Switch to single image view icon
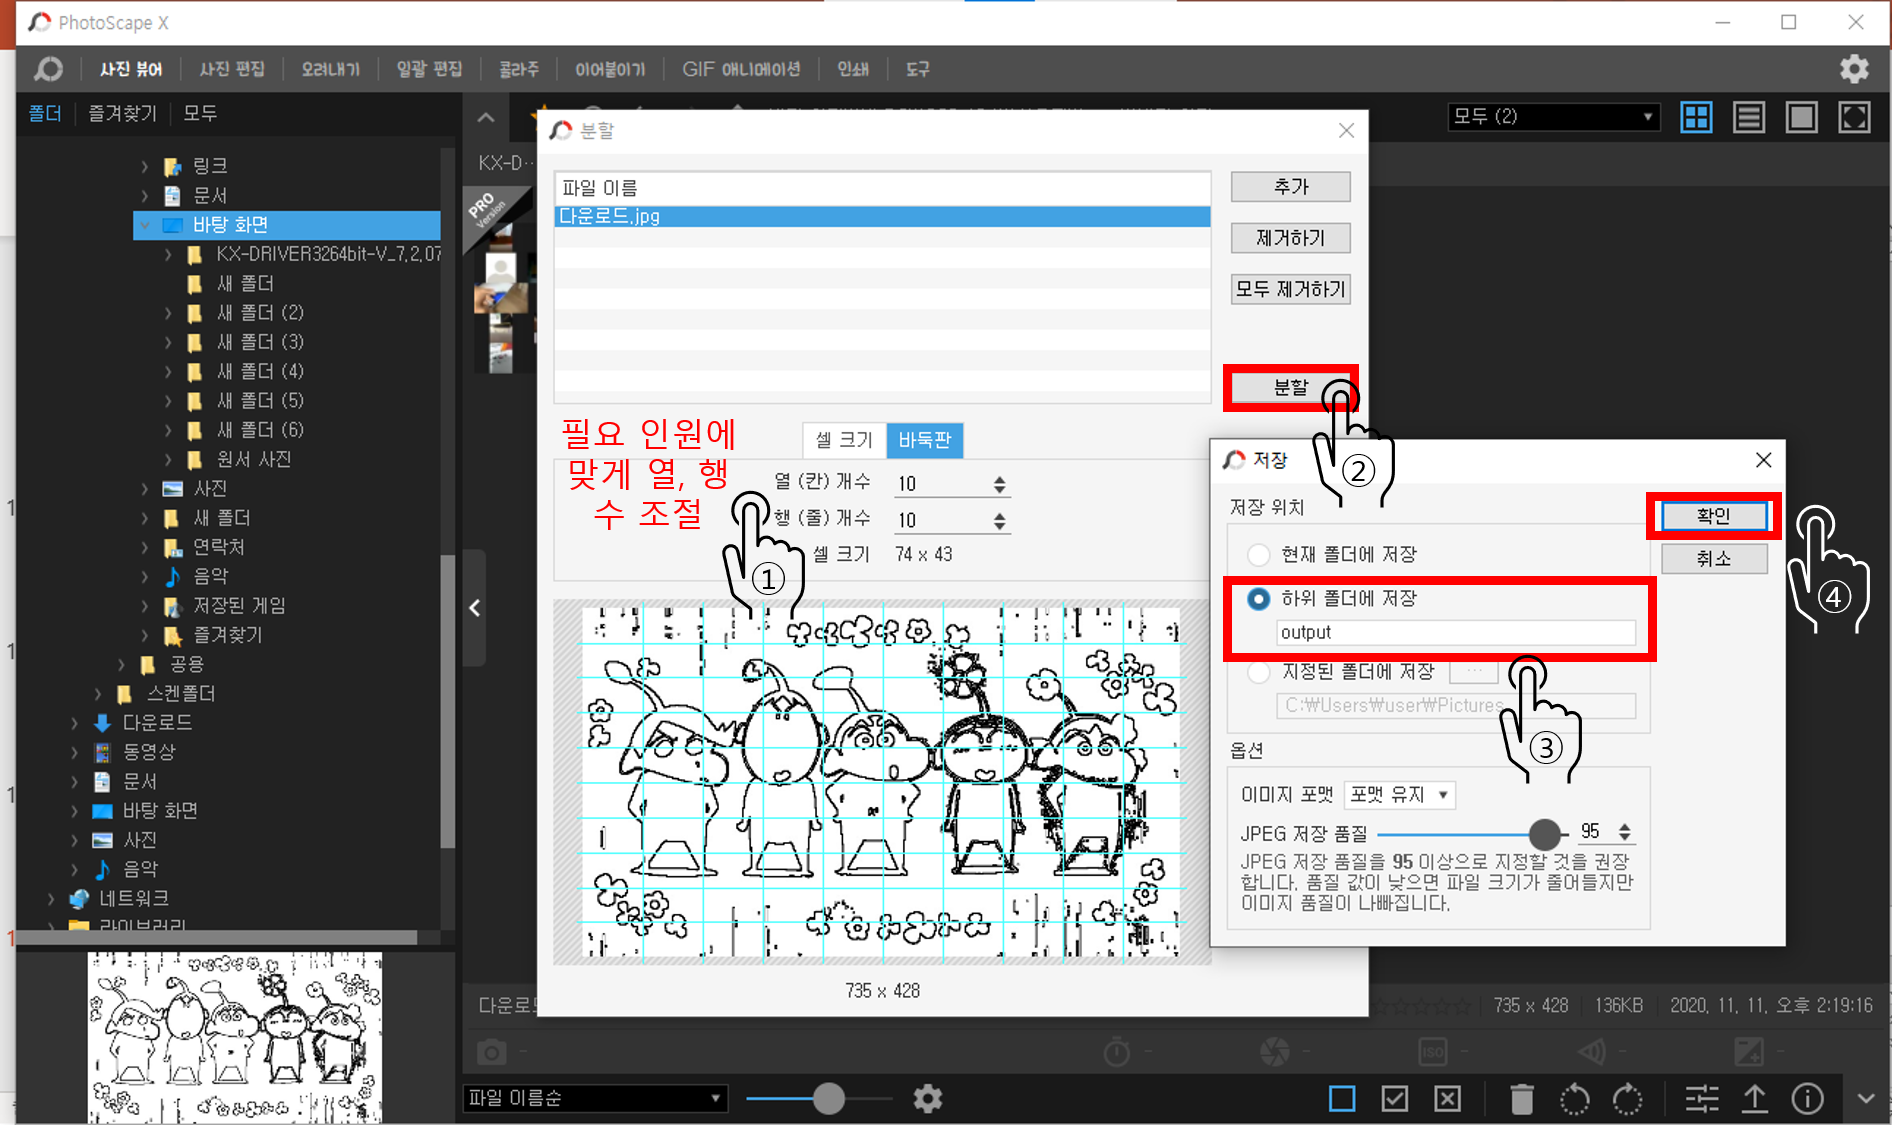Image resolution: width=1904 pixels, height=1125 pixels. 1802,117
